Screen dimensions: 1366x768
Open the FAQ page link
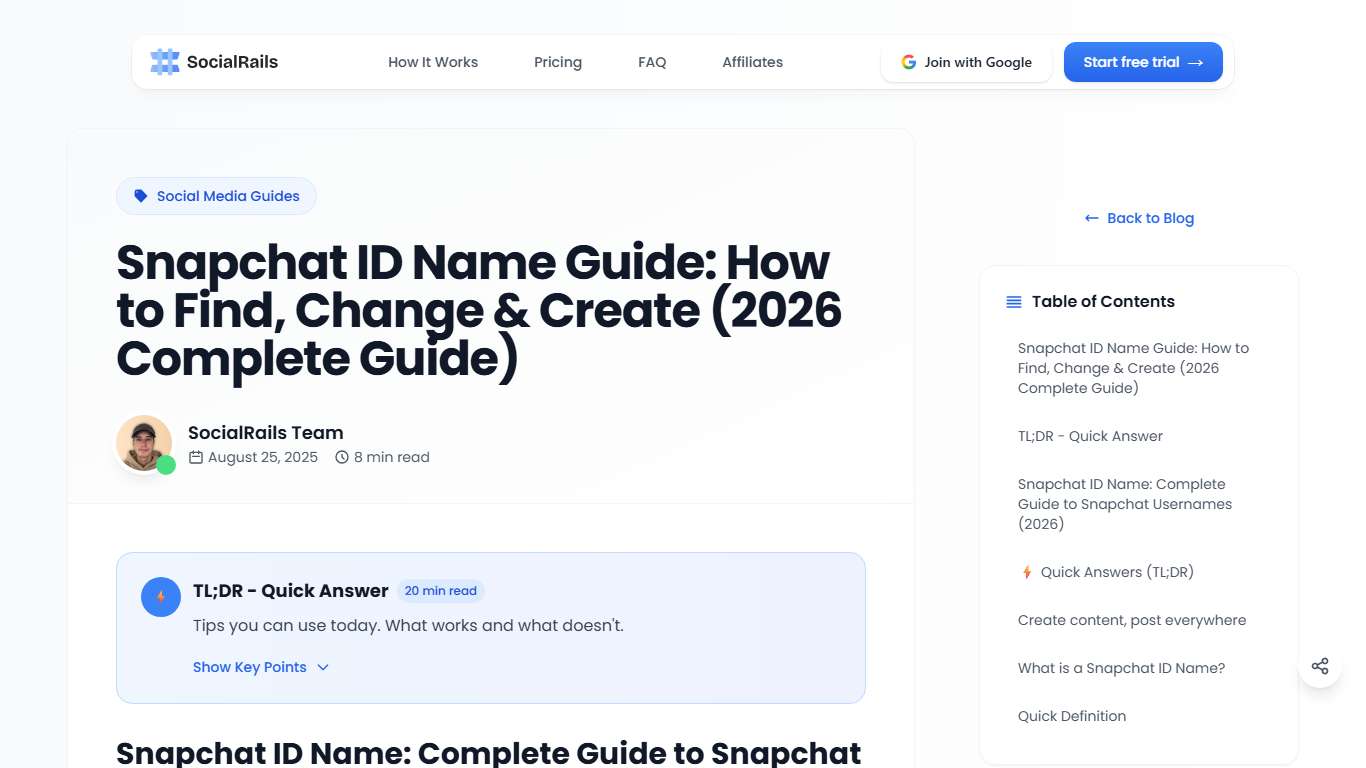point(652,61)
